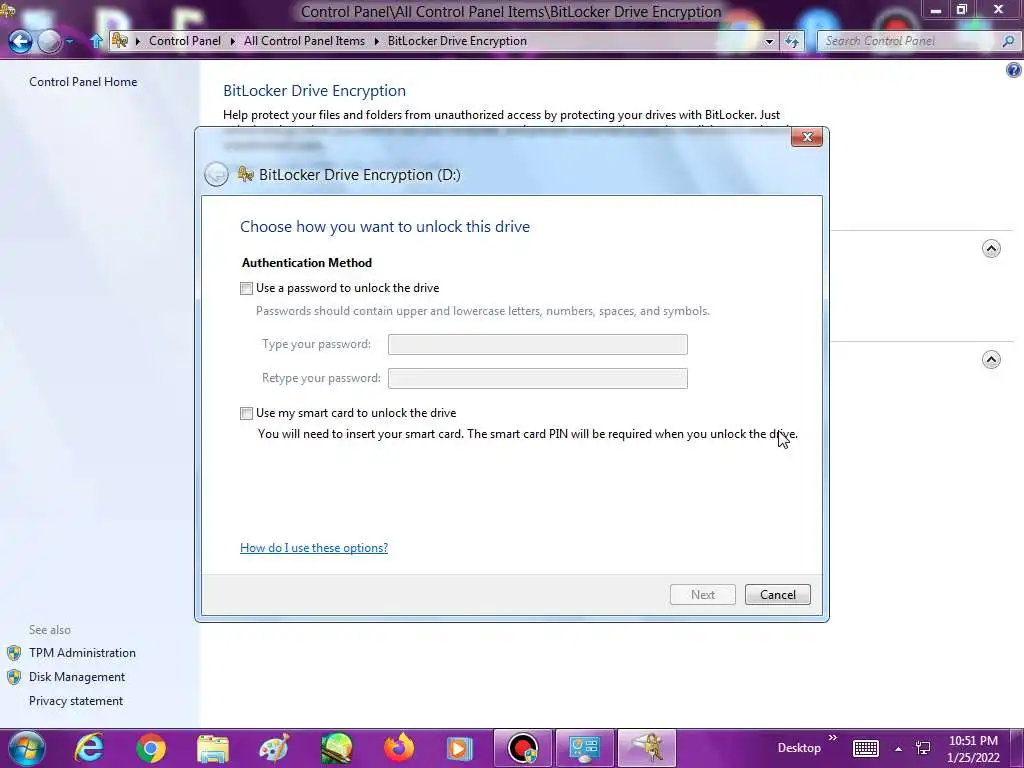Open Desktop toolbar on taskbar
The image size is (1024, 768).
[799, 748]
